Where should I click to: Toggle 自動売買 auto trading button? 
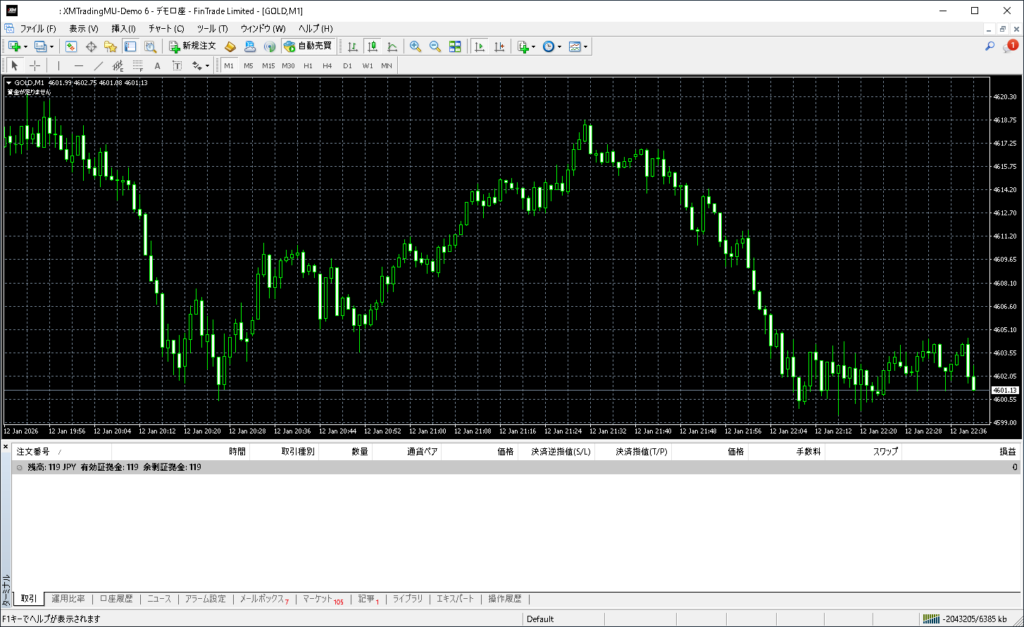coord(308,46)
